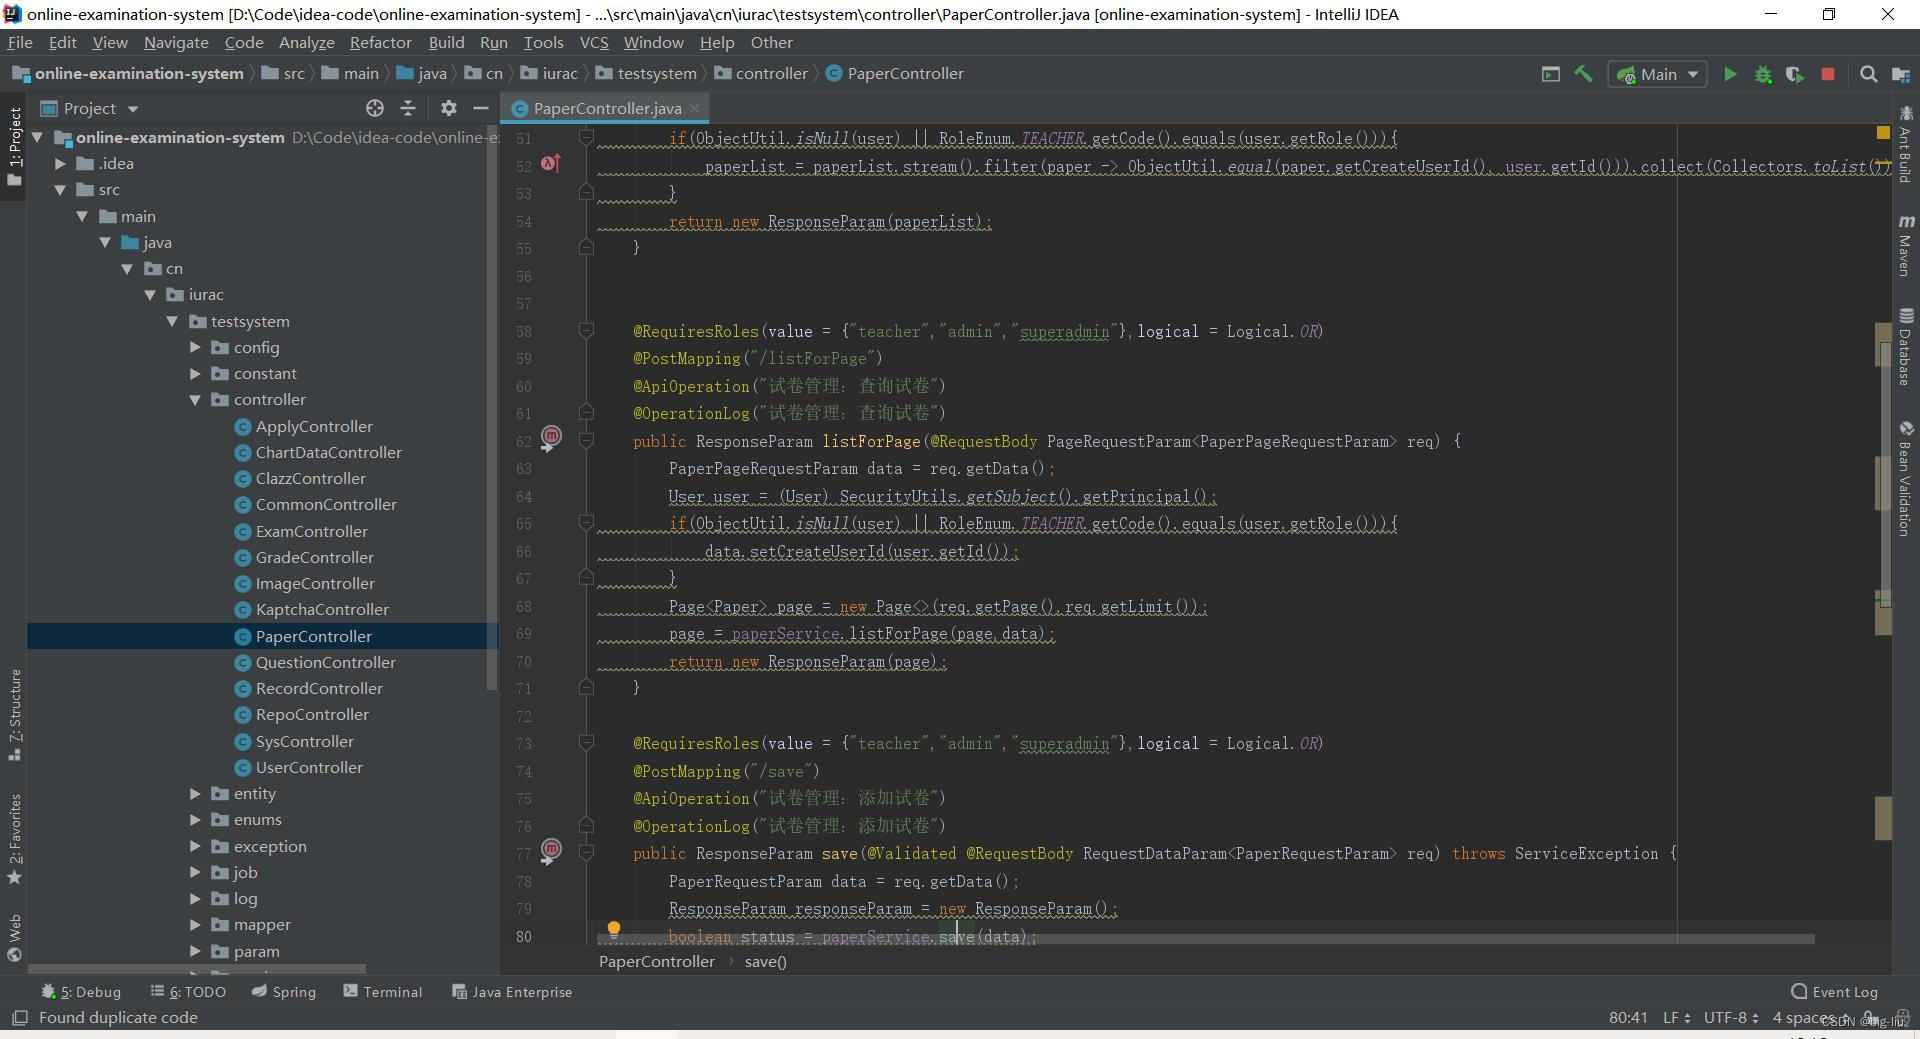Start debugging with the bug icon
The width and height of the screenshot is (1920, 1039).
[1762, 74]
